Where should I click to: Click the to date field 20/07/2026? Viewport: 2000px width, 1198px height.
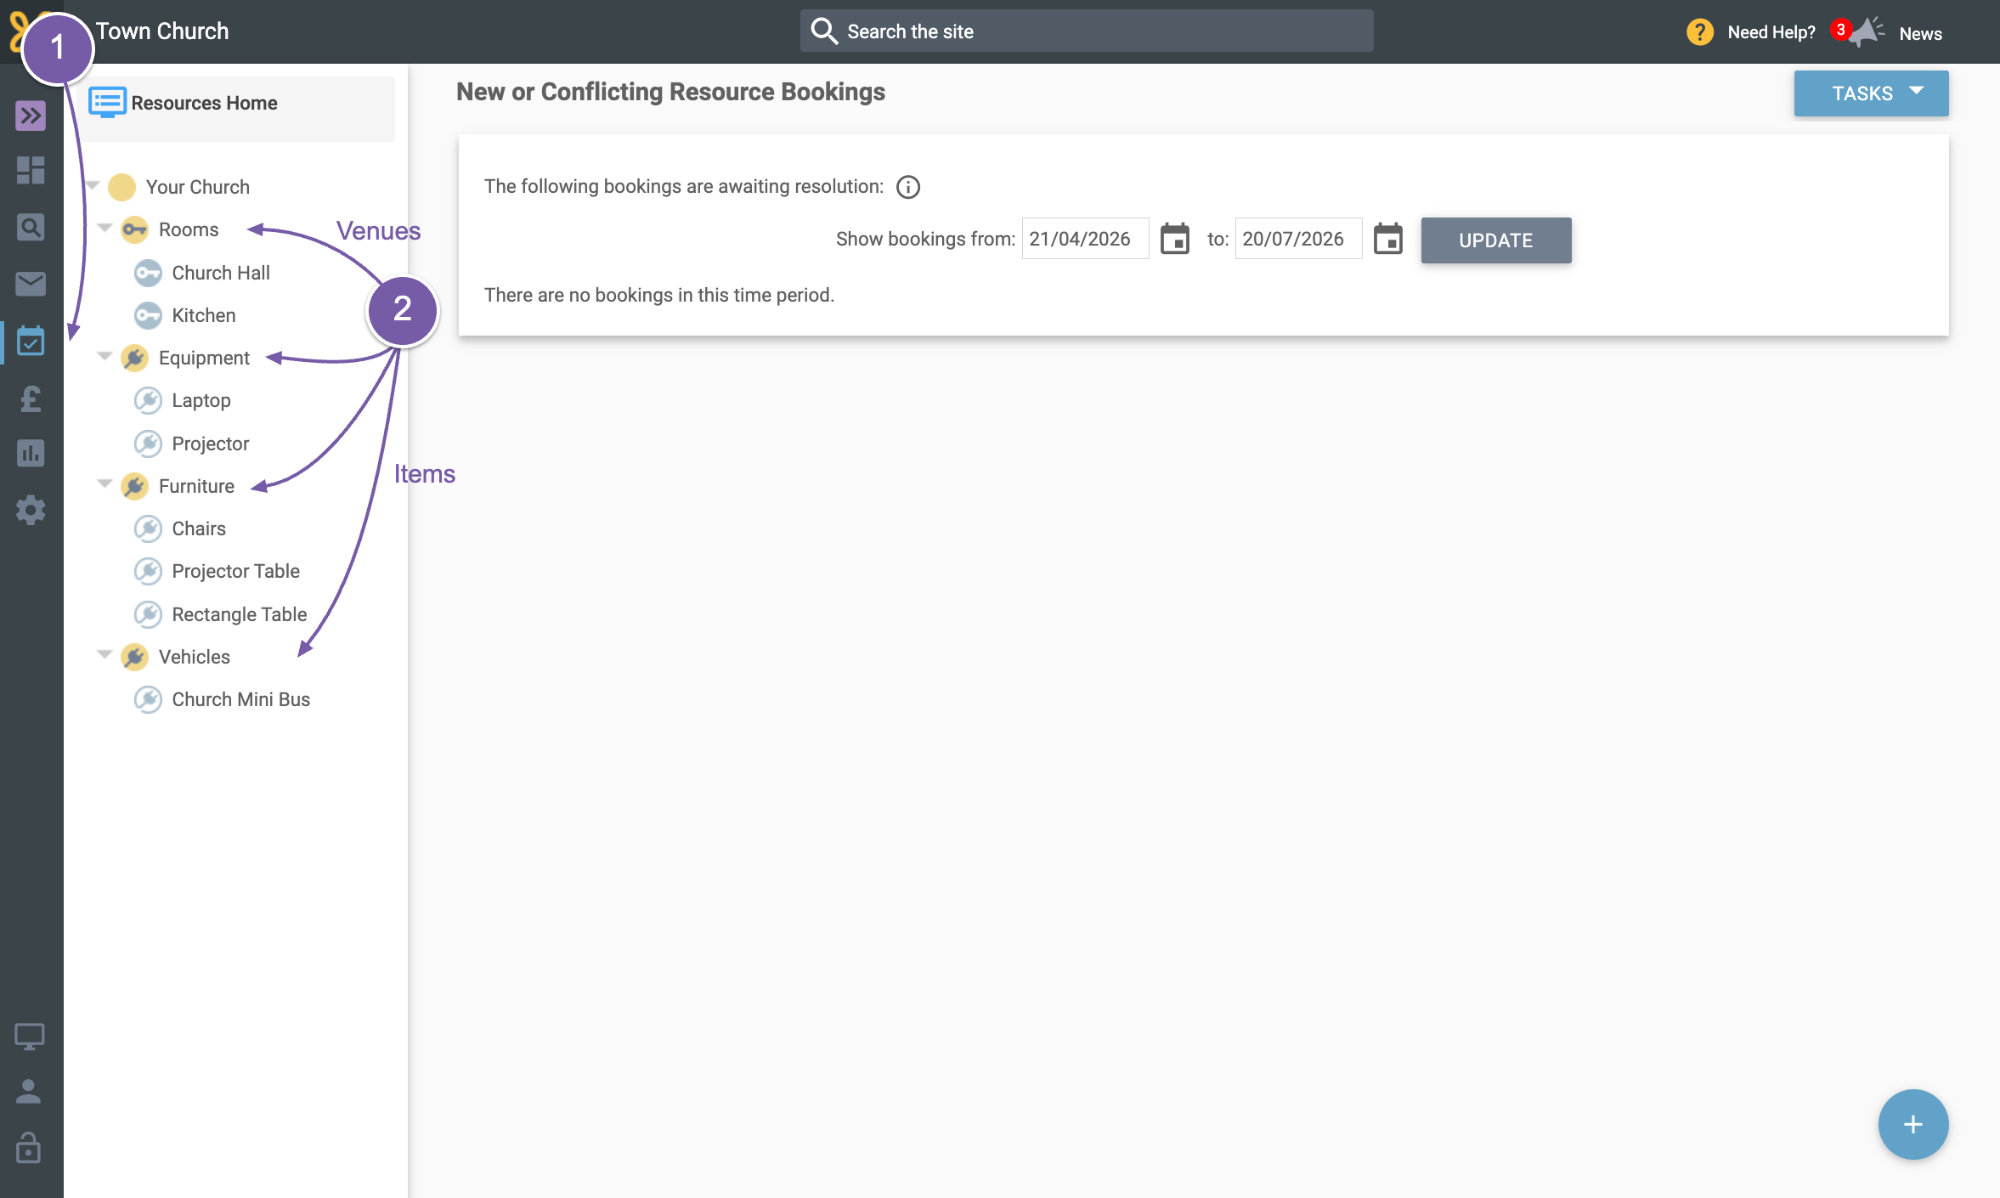(x=1298, y=239)
